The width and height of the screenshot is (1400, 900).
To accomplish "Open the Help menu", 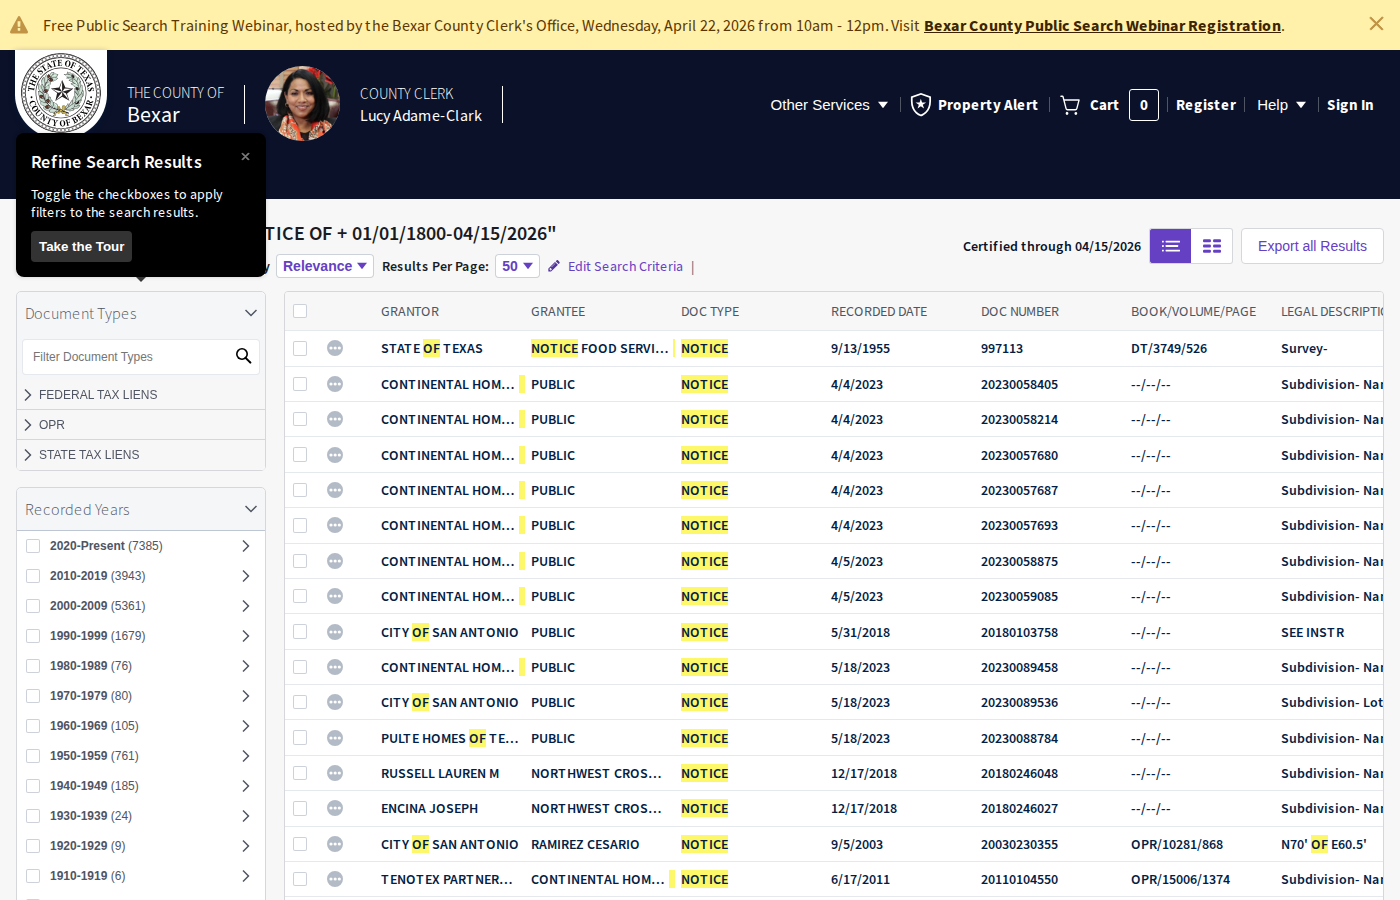I will [x=1280, y=105].
